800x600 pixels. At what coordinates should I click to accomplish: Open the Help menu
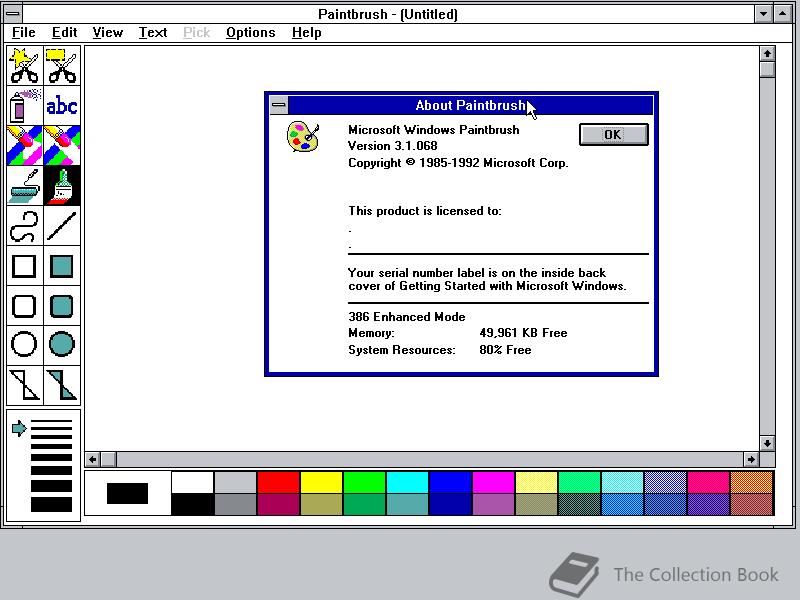tap(307, 33)
